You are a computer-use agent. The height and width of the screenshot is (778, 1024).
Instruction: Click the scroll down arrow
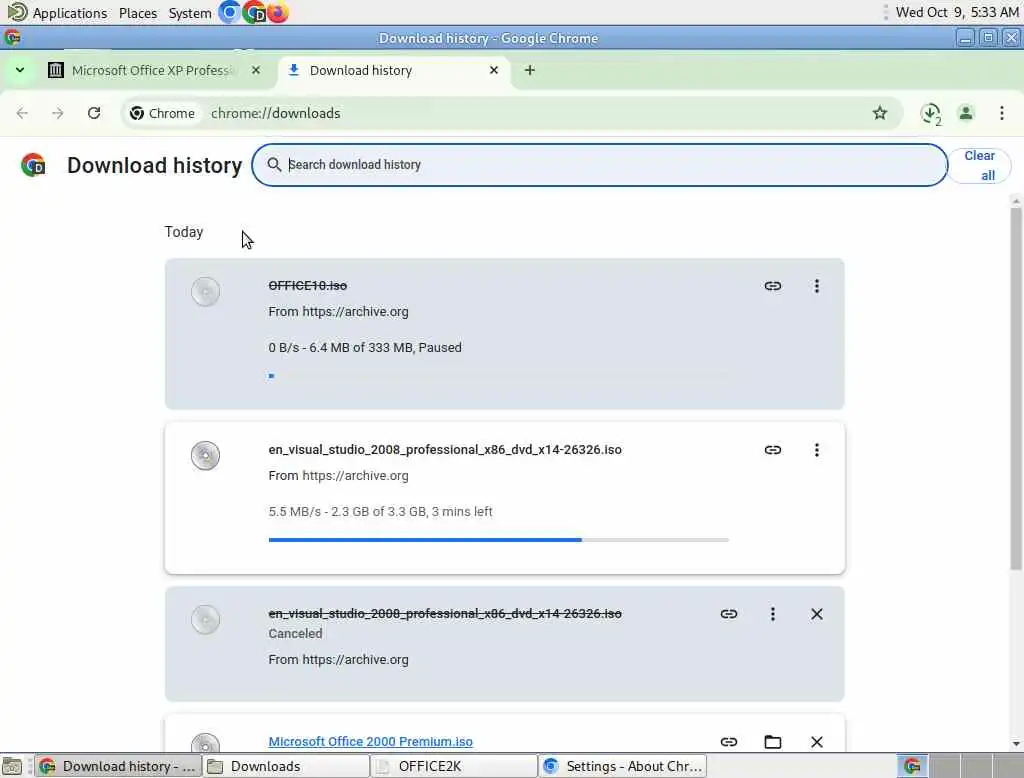pyautogui.click(x=1016, y=744)
